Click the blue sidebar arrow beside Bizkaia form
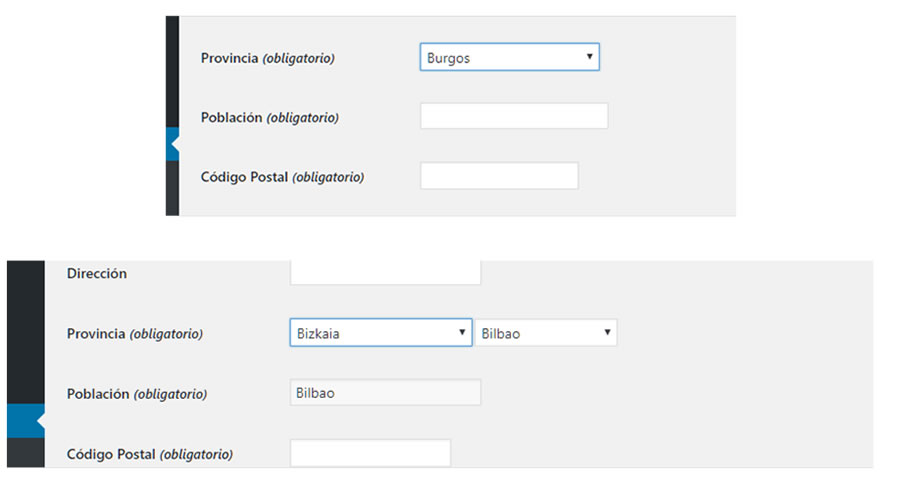Screen dimensions: 900x483 tap(26, 421)
